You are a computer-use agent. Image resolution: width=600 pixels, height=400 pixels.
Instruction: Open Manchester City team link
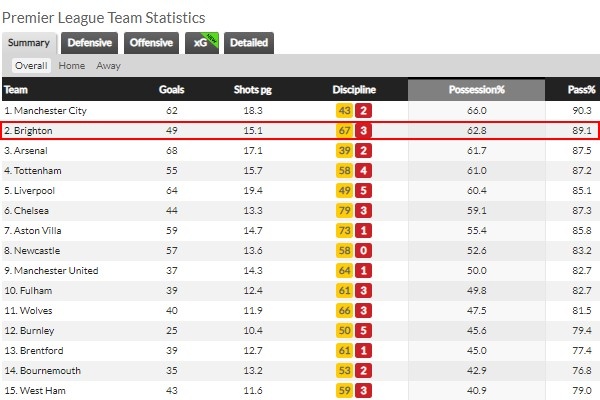coord(50,111)
